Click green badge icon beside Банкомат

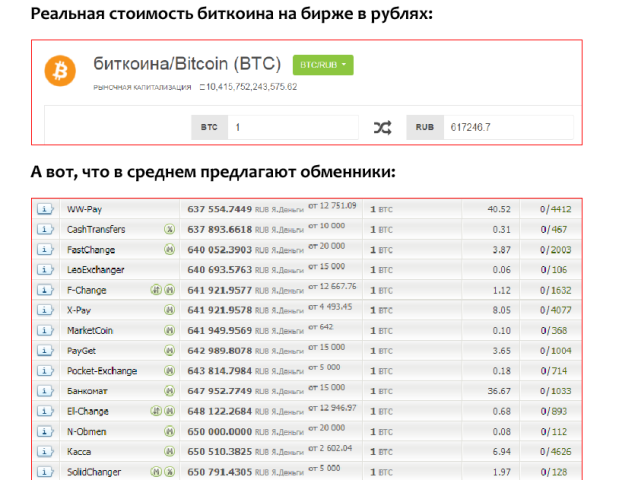(x=169, y=391)
